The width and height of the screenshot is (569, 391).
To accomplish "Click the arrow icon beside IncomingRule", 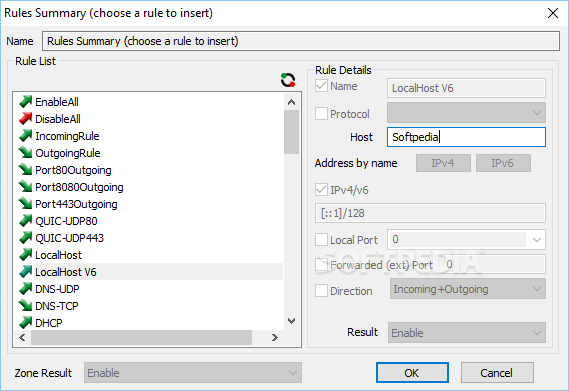I will 26,136.
